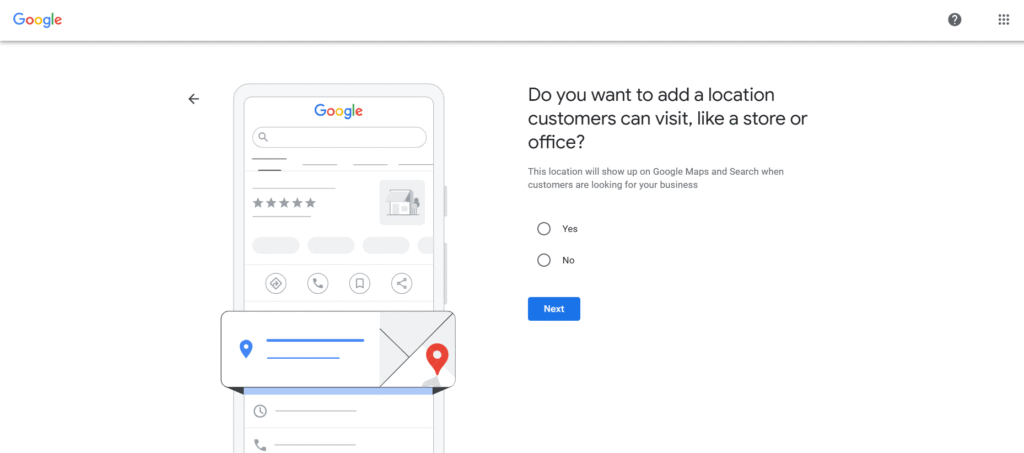The width and height of the screenshot is (1024, 453).
Task: Click the search bar in phone illustration
Action: (x=339, y=137)
